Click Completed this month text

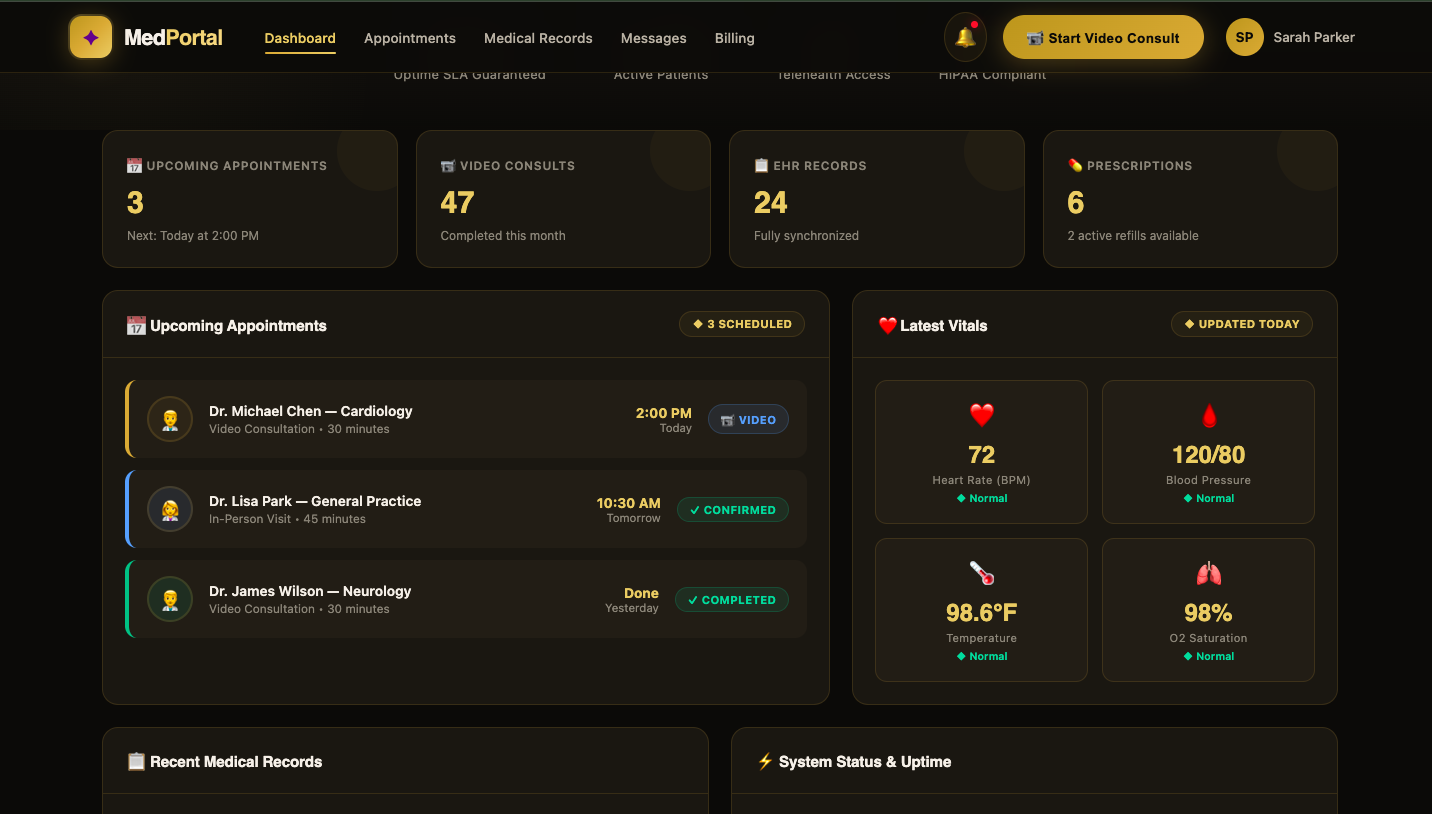pyautogui.click(x=503, y=236)
